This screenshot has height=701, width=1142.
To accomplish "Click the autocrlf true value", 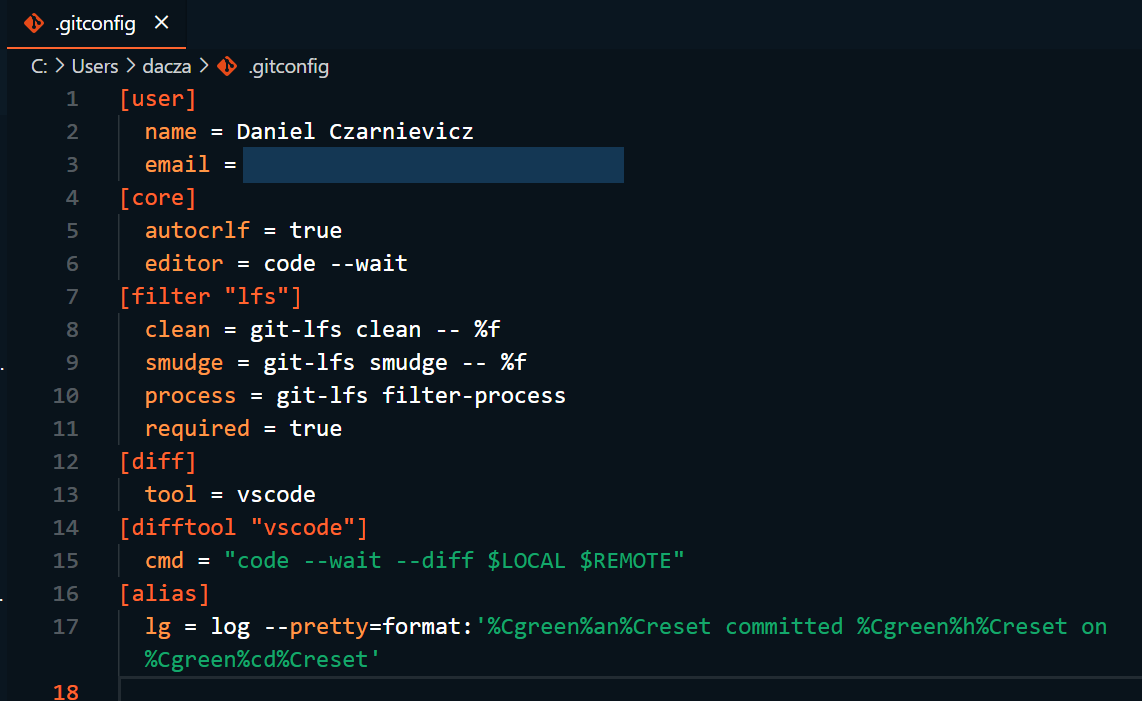I will (316, 231).
